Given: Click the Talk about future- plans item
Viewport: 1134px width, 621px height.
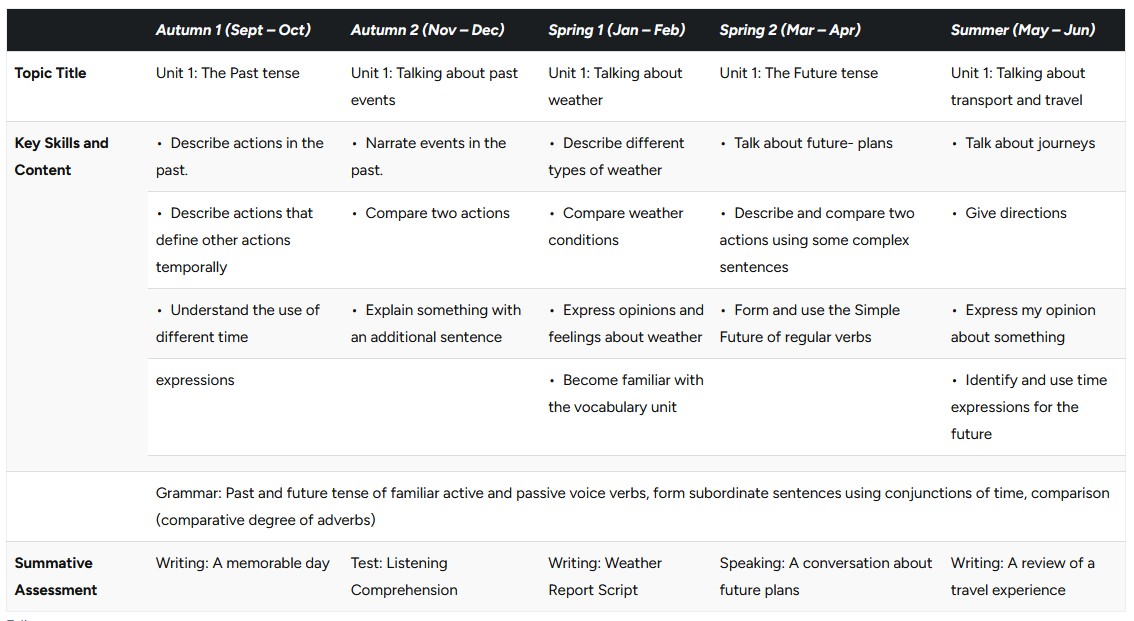Looking at the screenshot, I should (806, 143).
